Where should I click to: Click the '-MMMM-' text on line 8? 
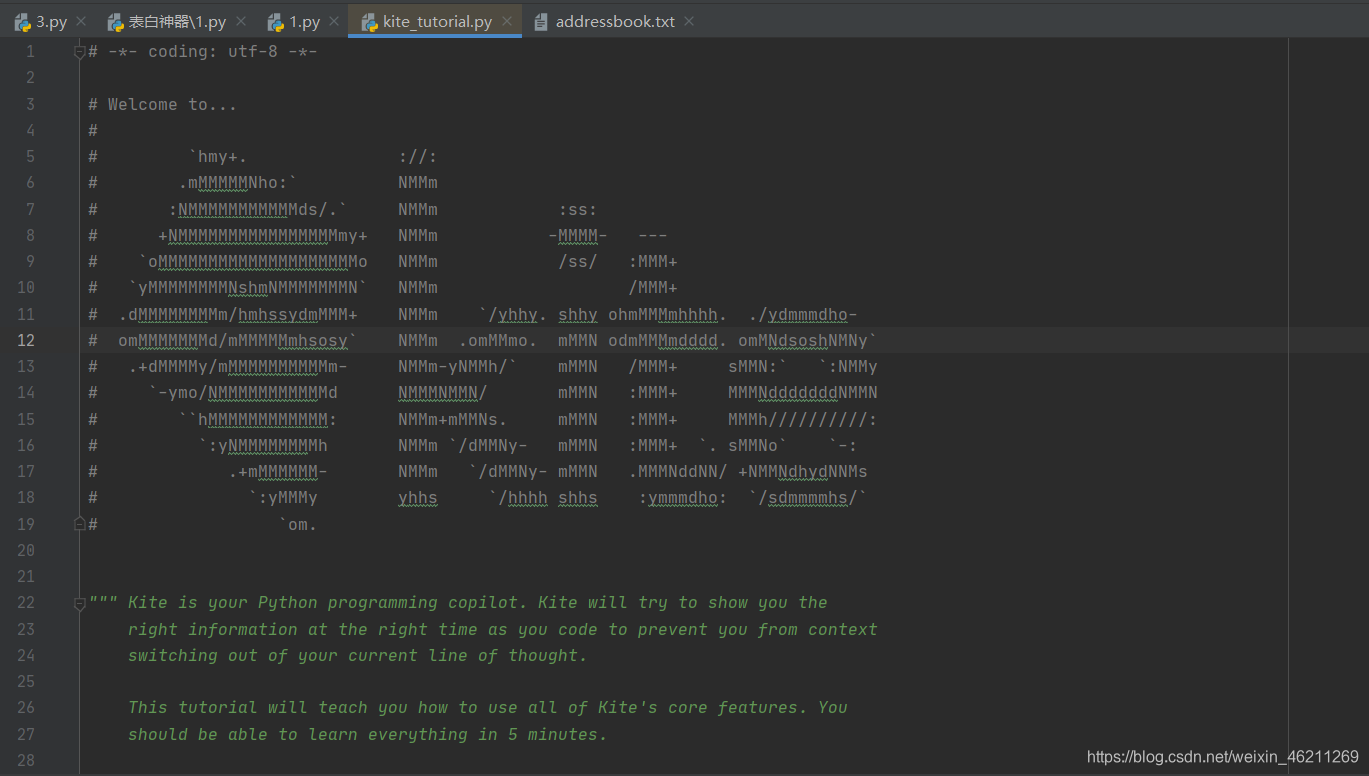pos(578,235)
